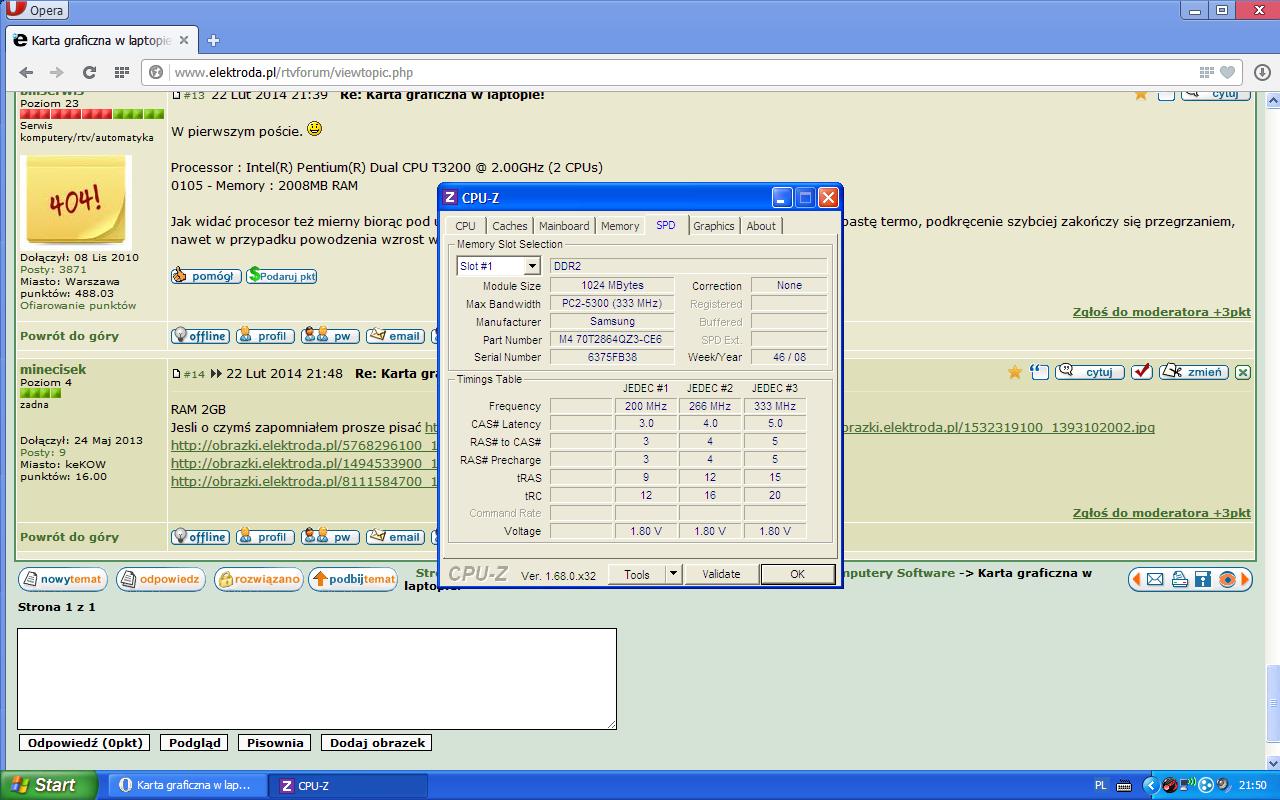The height and width of the screenshot is (800, 1280).
Task: Open the Tools dropdown arrow in CPU-Z
Action: 674,574
